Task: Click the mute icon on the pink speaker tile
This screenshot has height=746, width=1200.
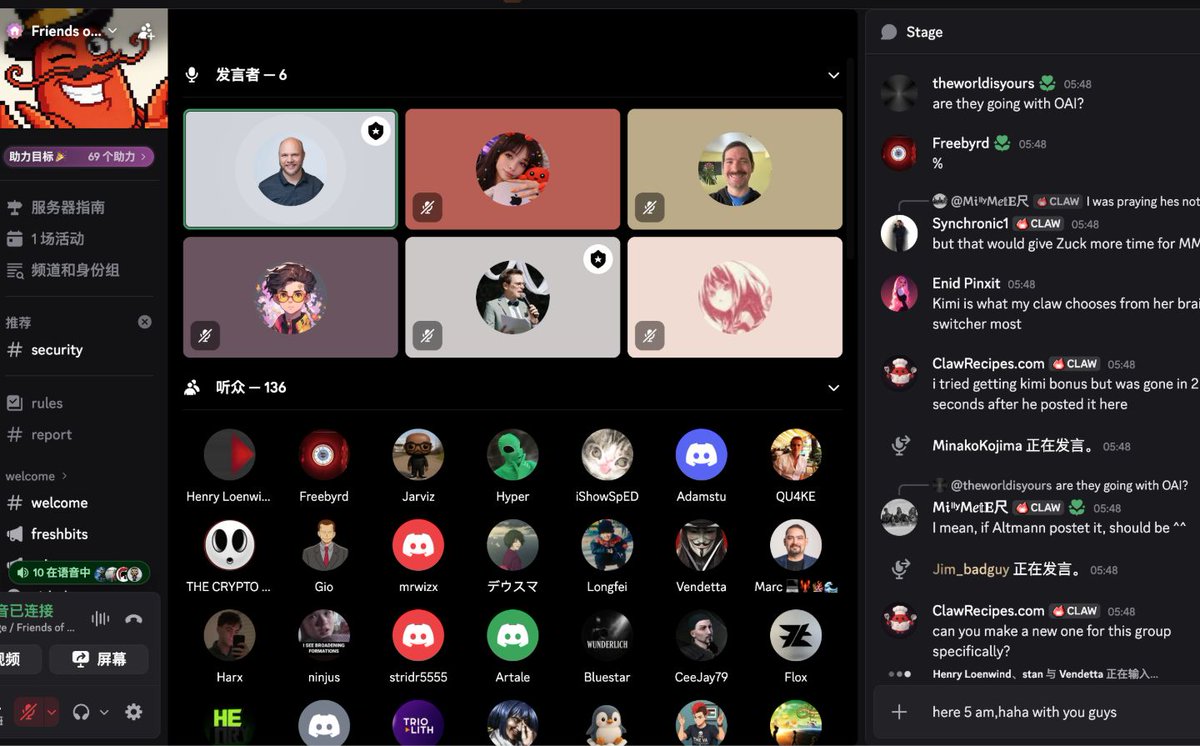Action: pyautogui.click(x=650, y=335)
